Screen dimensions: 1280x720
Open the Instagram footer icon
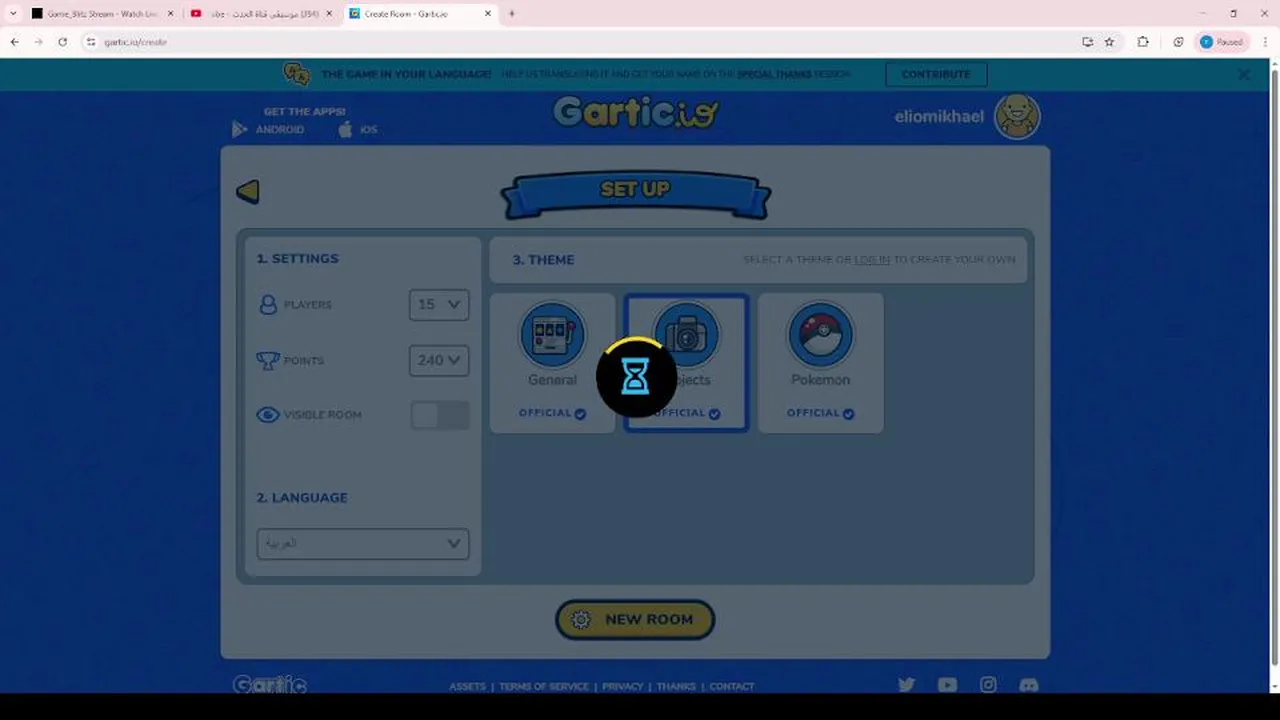point(988,685)
